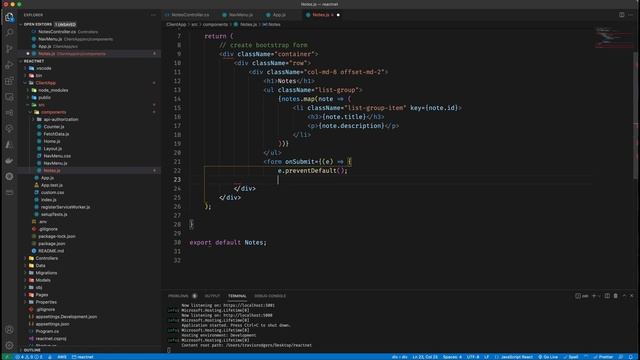Open NavMenu.css in the file tree

coord(57,156)
